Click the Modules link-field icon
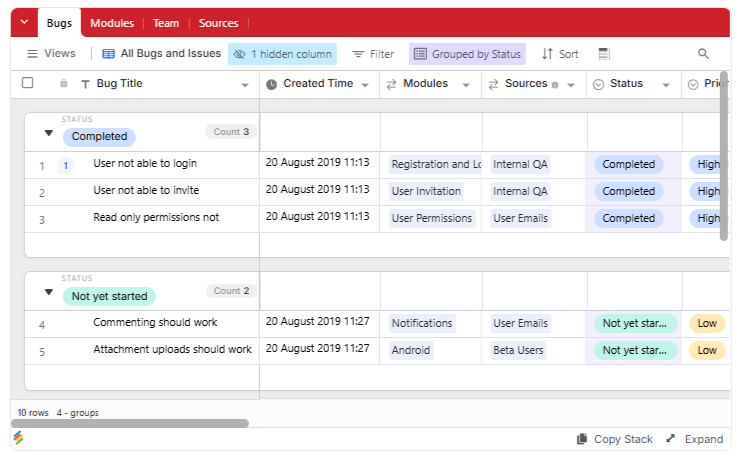Image resolution: width=748 pixels, height=460 pixels. point(391,84)
